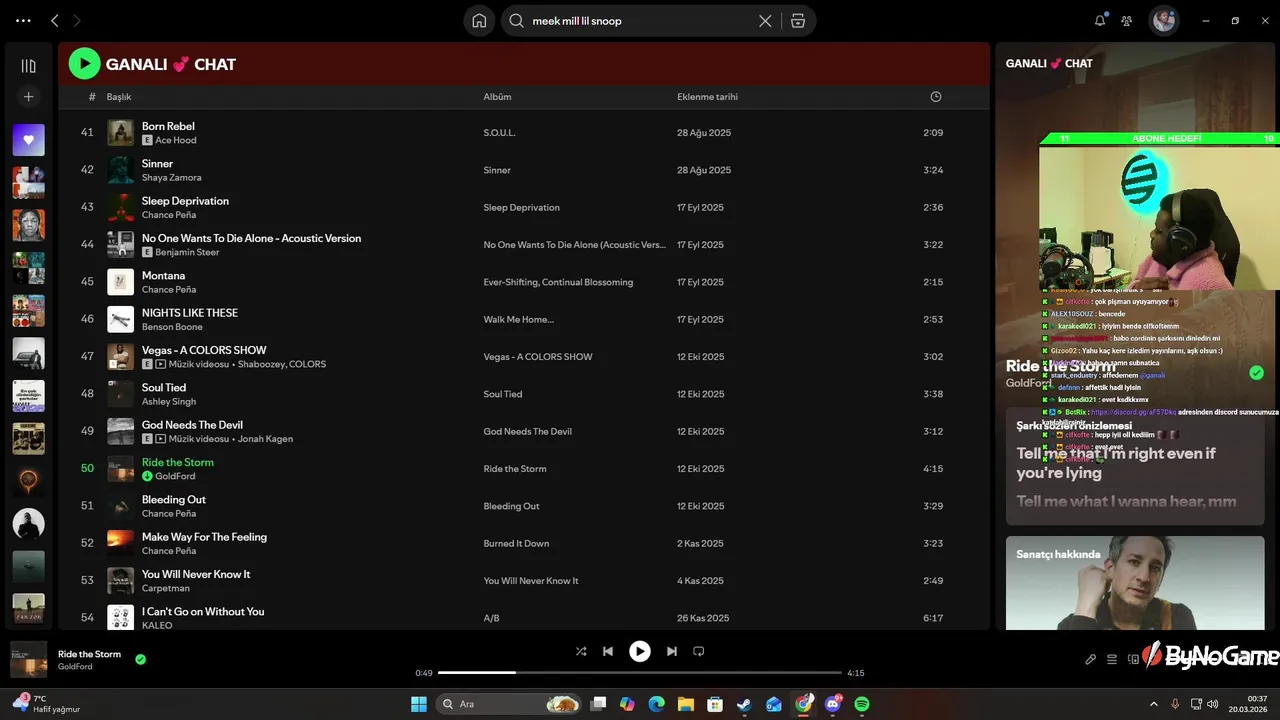The height and width of the screenshot is (720, 1280).
Task: Open the Sanatçı hakkında artist card
Action: 1135,583
